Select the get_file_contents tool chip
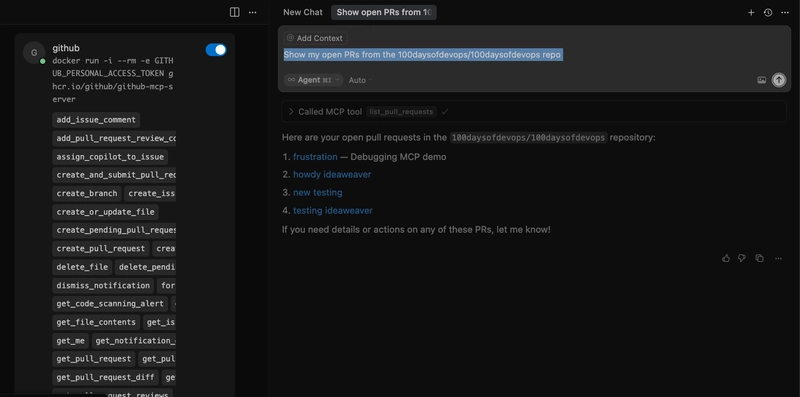This screenshot has width=800, height=397. tap(96, 322)
